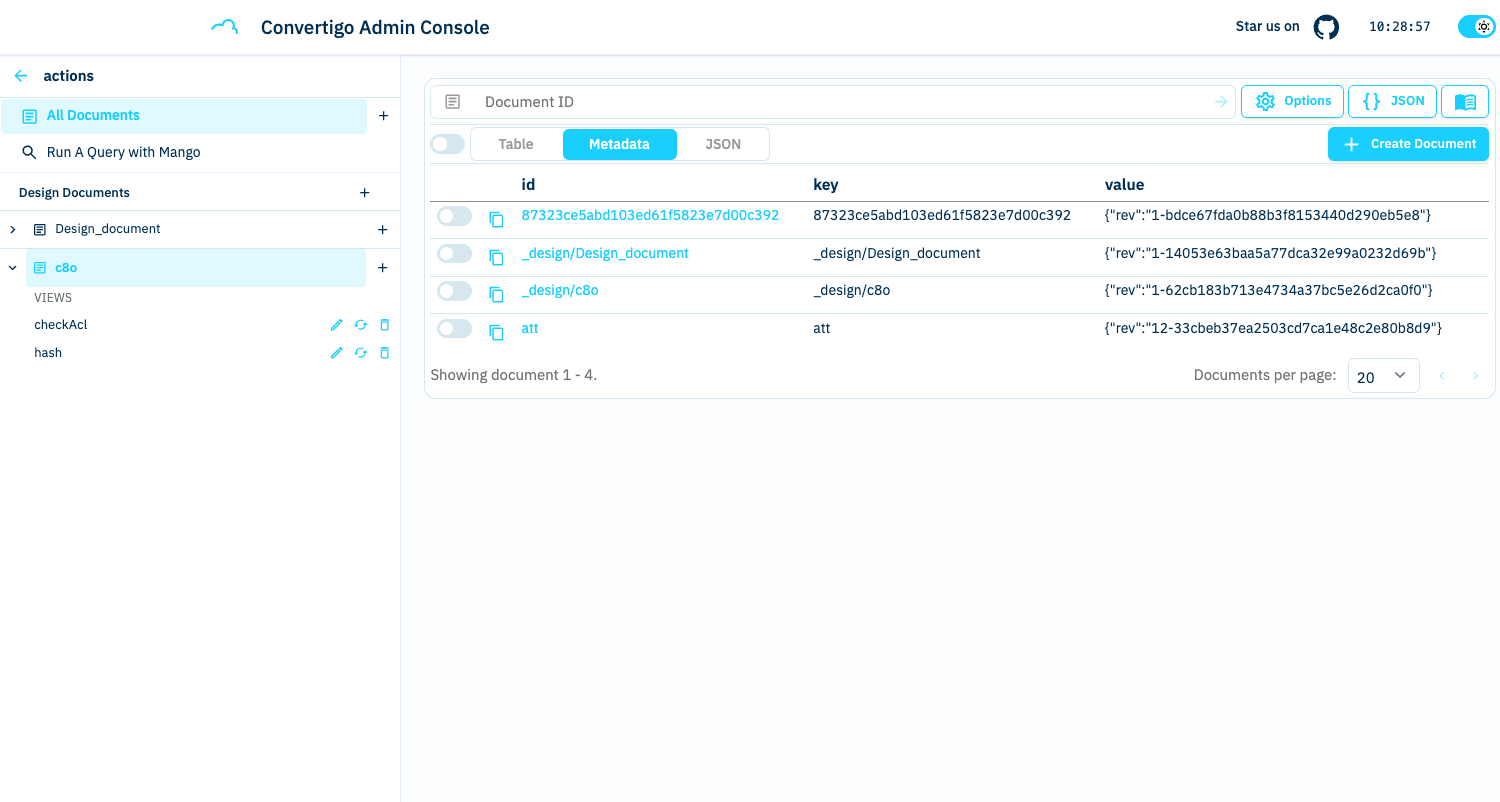Image resolution: width=1500 pixels, height=802 pixels.
Task: Open the Documents per page dropdown
Action: click(x=1383, y=376)
